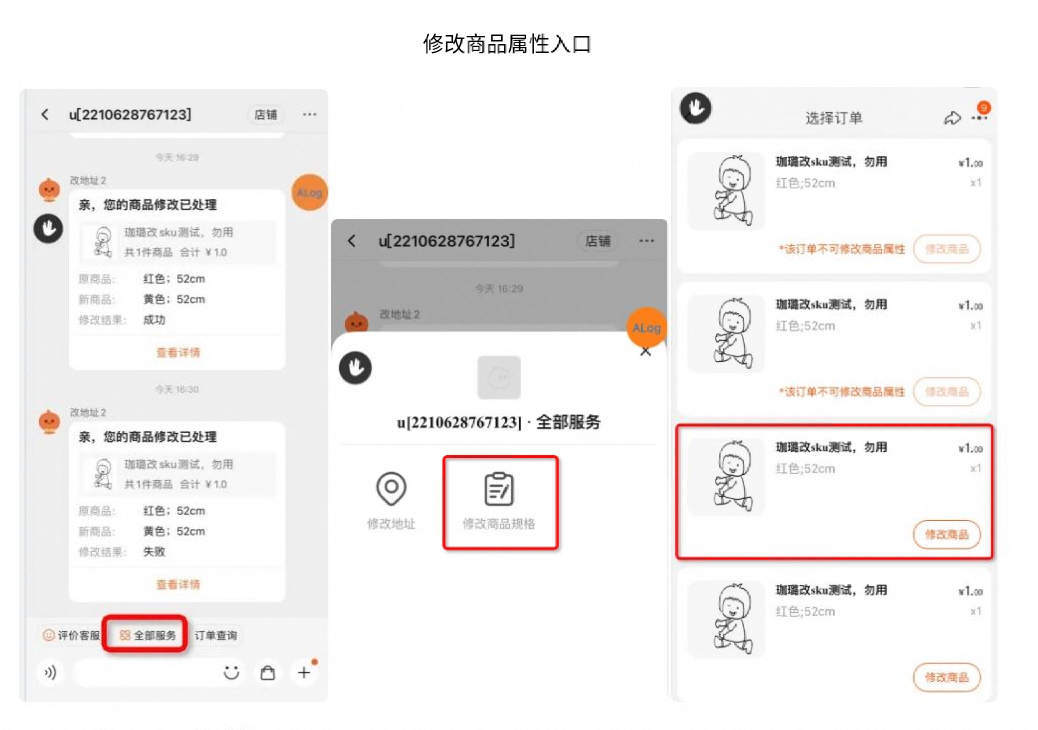Tap the active 修改商品 button on the third order
1038x730 pixels.
pyautogui.click(x=945, y=535)
